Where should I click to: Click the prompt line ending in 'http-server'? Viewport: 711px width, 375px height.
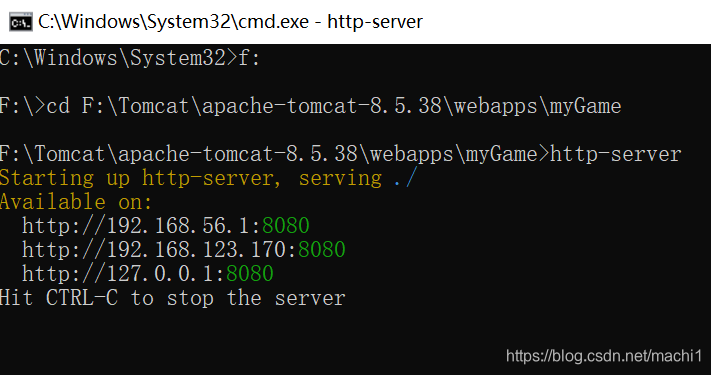341,154
